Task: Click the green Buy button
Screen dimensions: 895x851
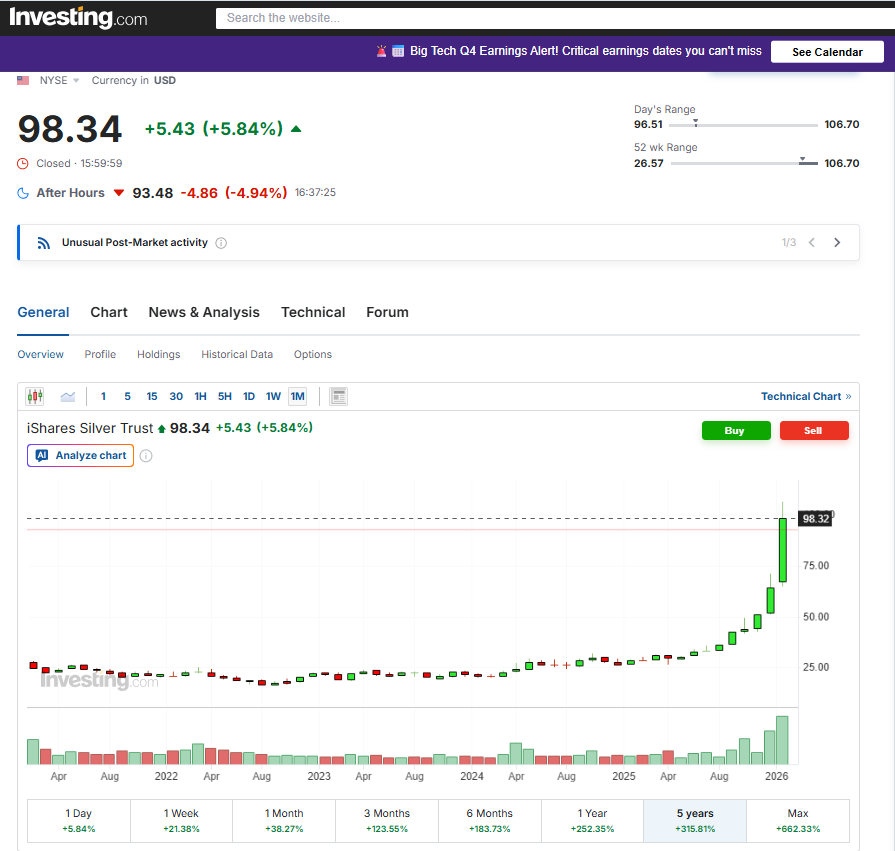Action: coord(736,431)
